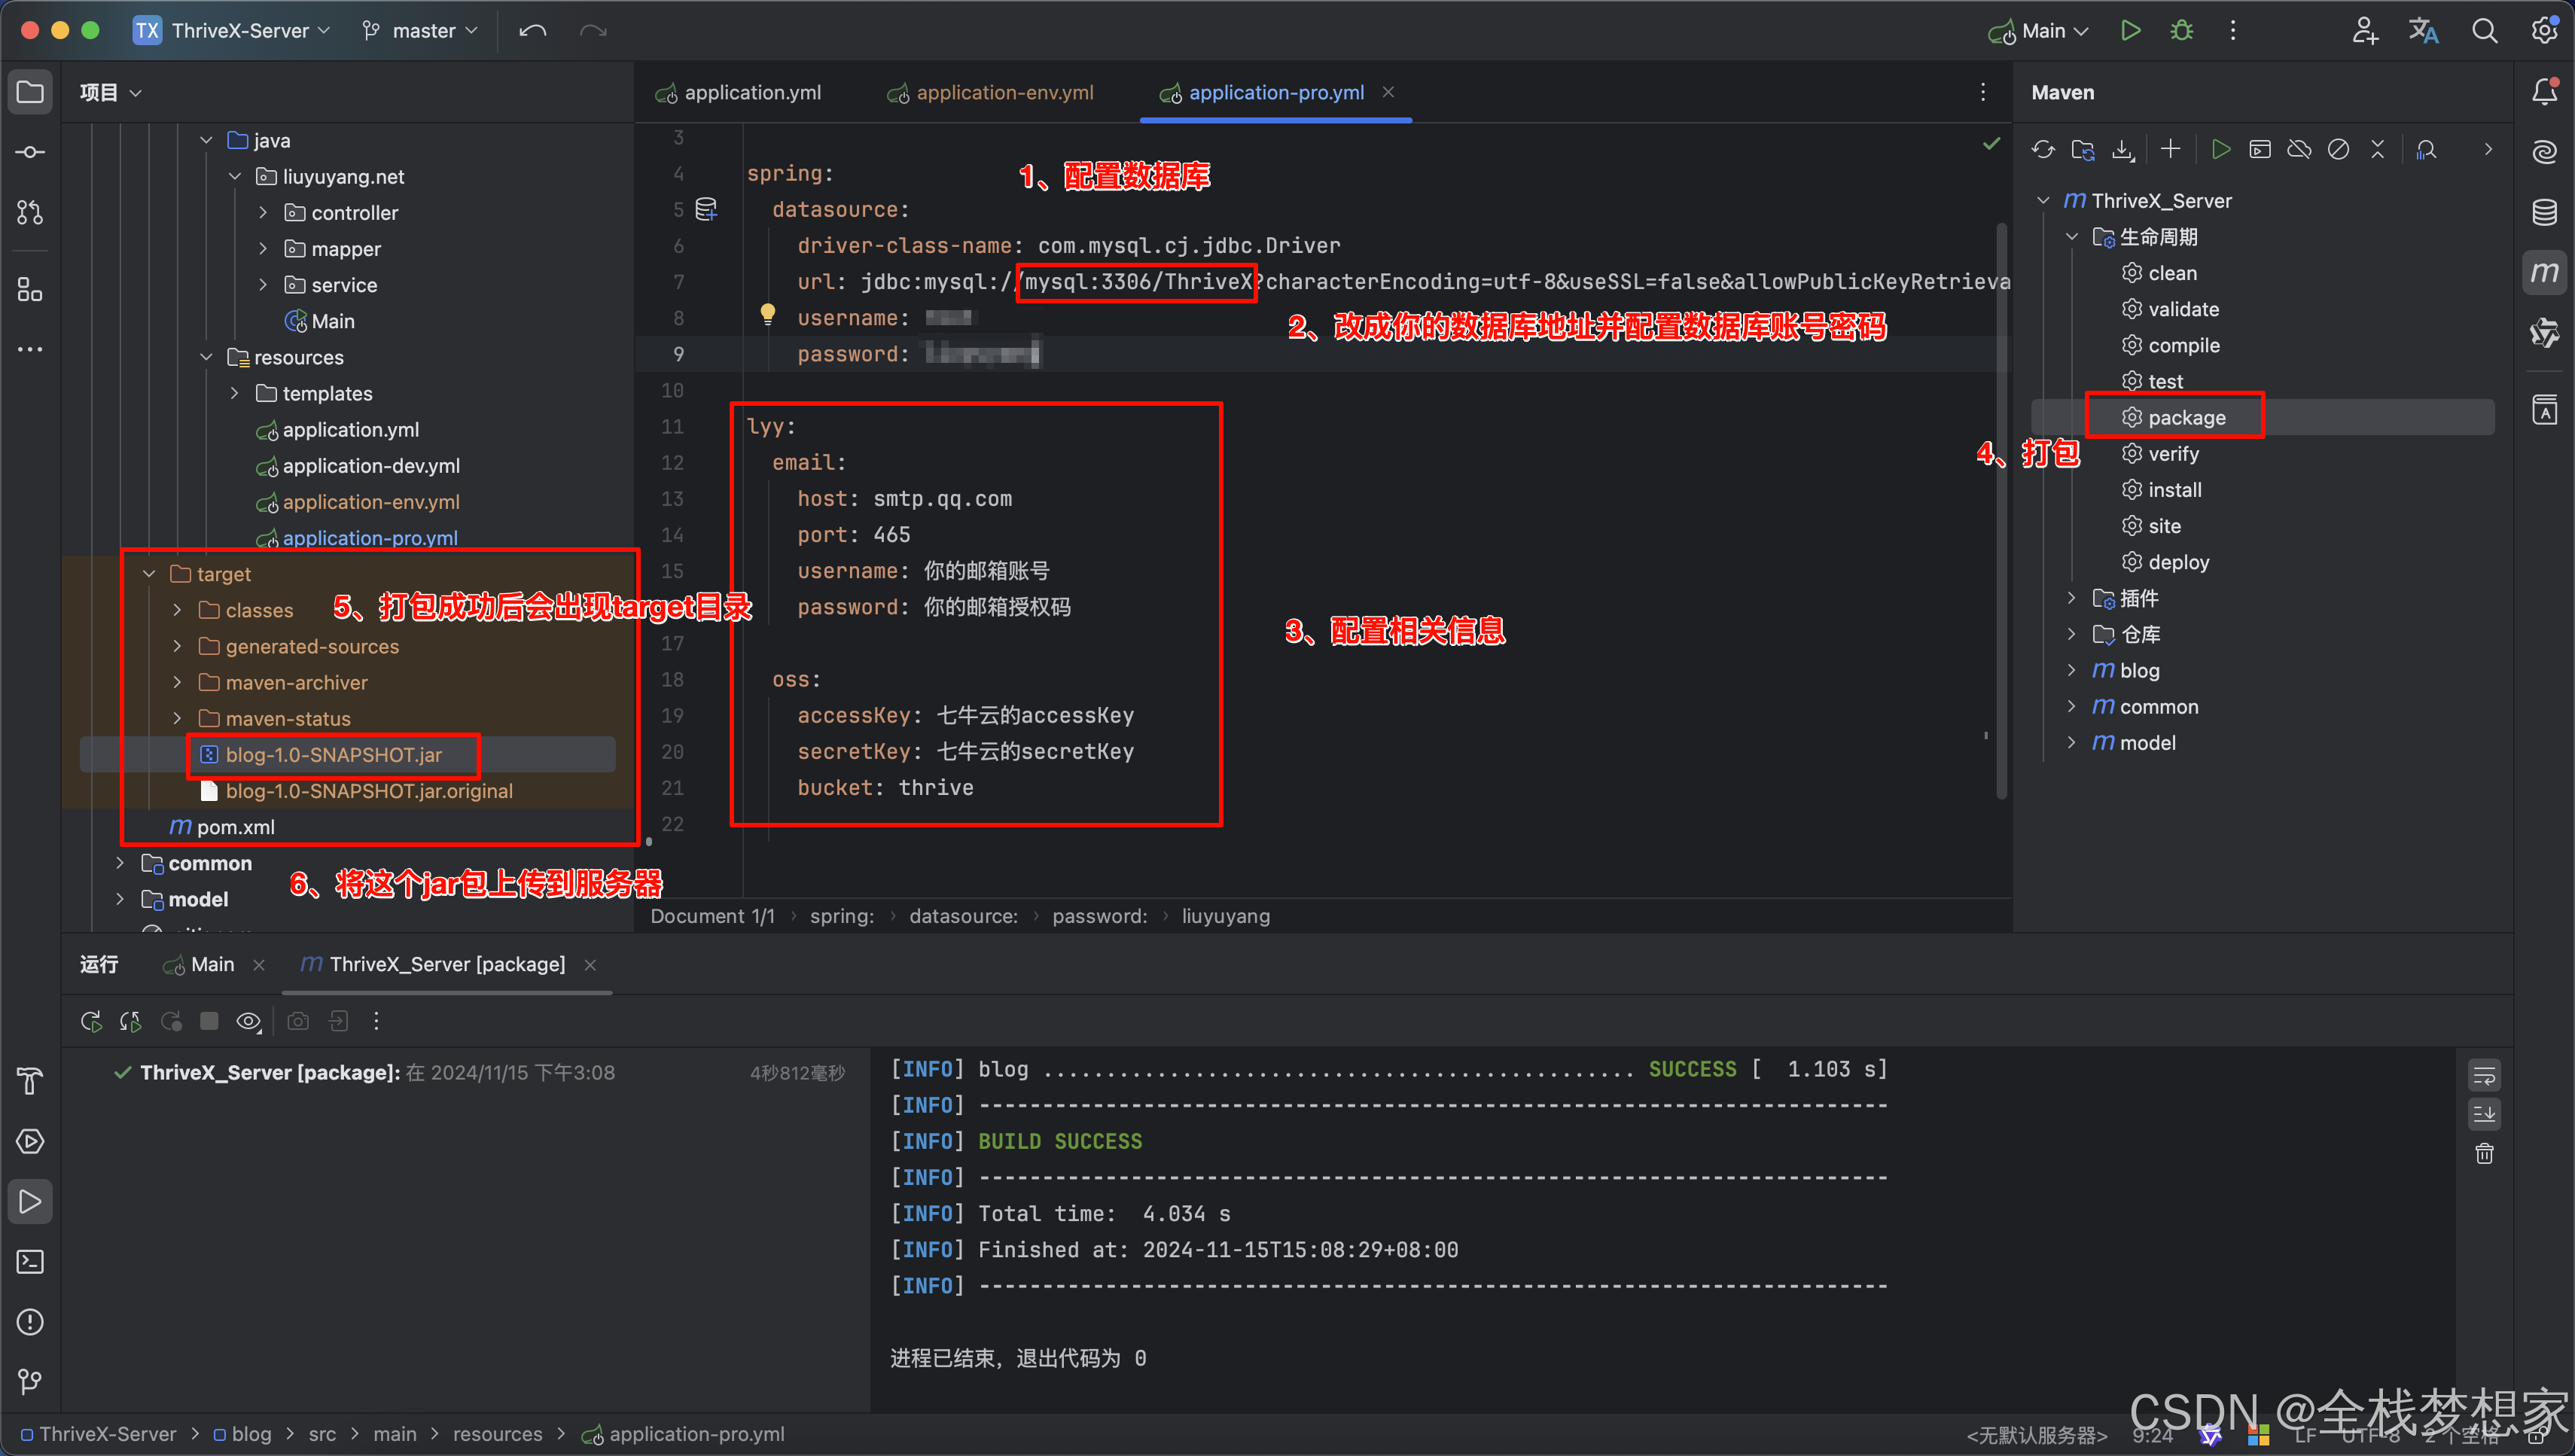Switch to the application.yml editor tab
Viewport: 2575px width, 1456px height.
point(738,92)
